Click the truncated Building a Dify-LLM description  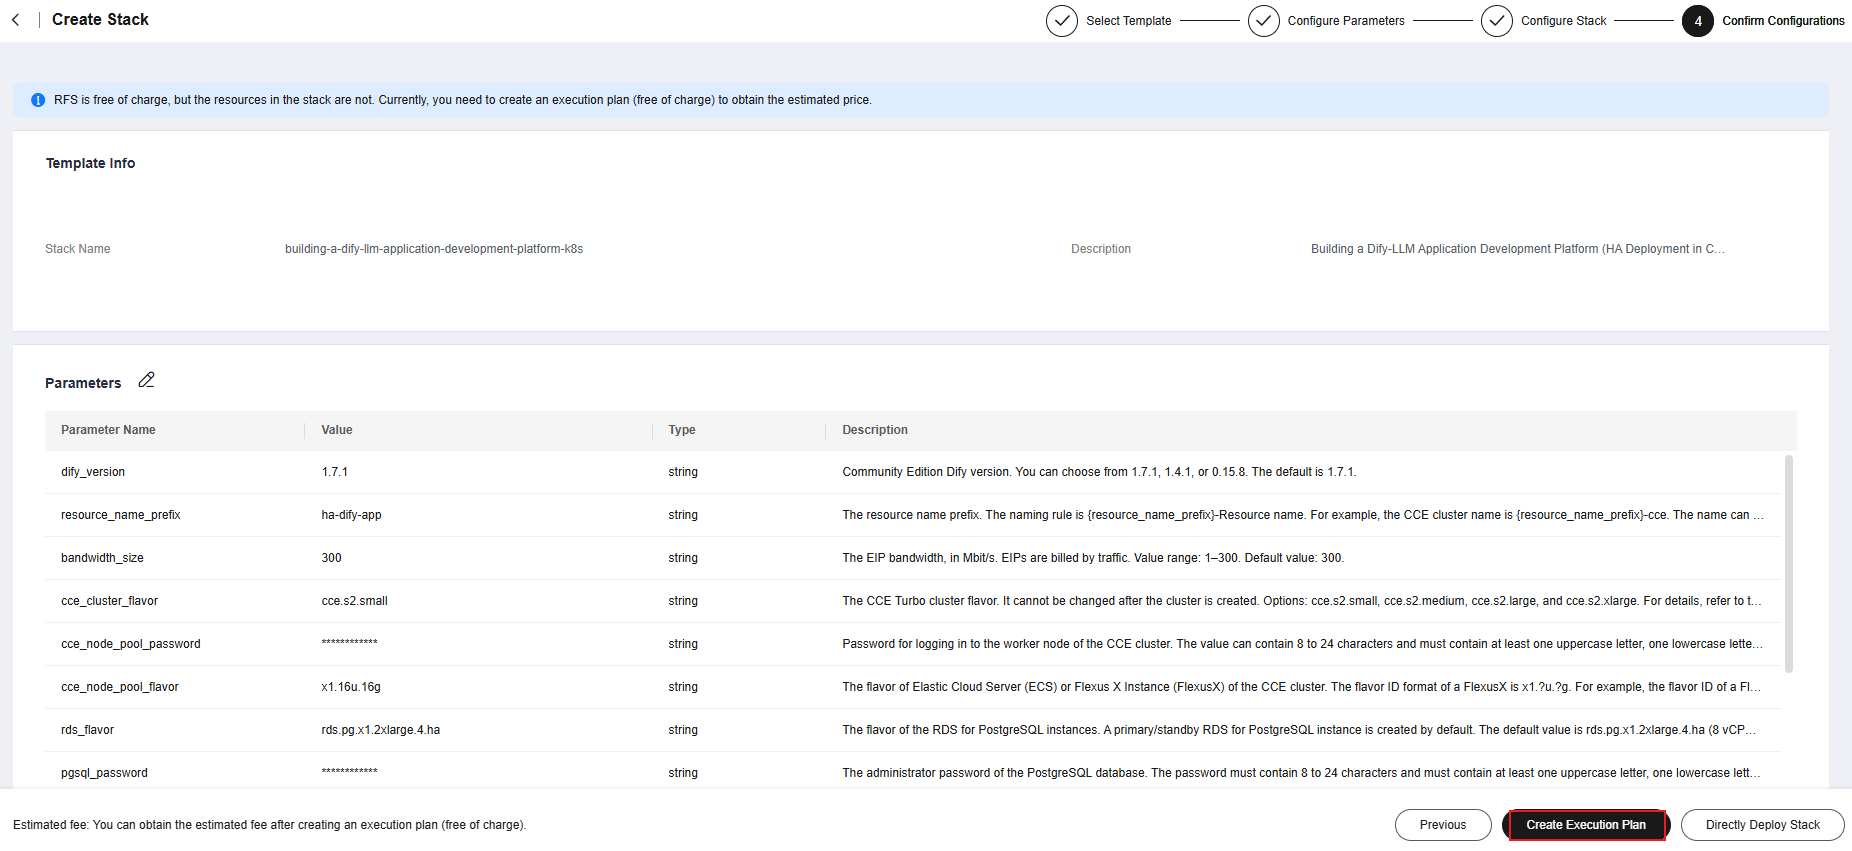(x=1517, y=249)
